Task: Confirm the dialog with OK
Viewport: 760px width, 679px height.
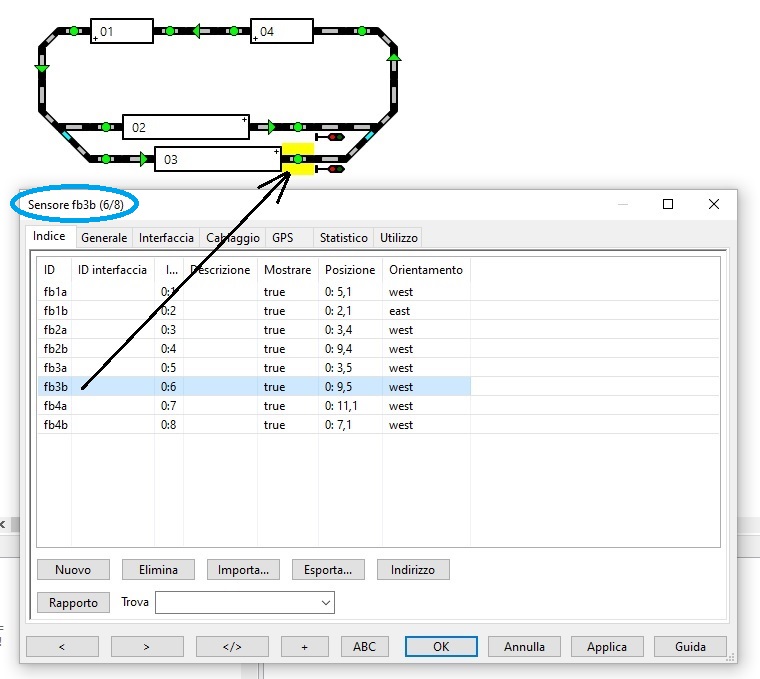Action: pyautogui.click(x=441, y=647)
